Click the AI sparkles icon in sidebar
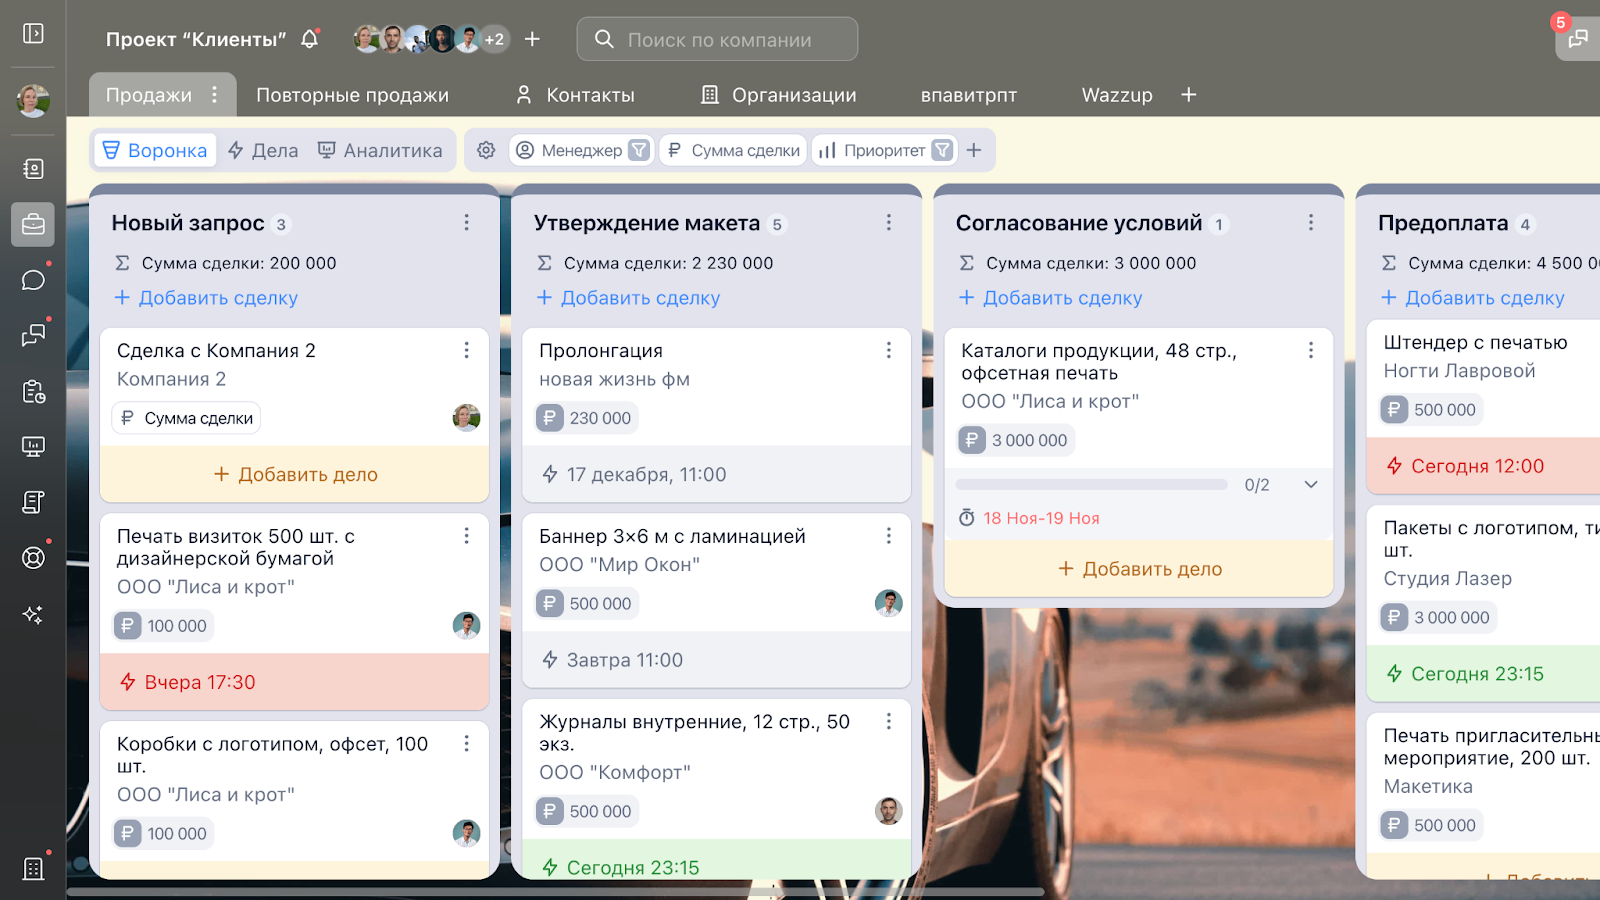The width and height of the screenshot is (1600, 900). click(33, 614)
